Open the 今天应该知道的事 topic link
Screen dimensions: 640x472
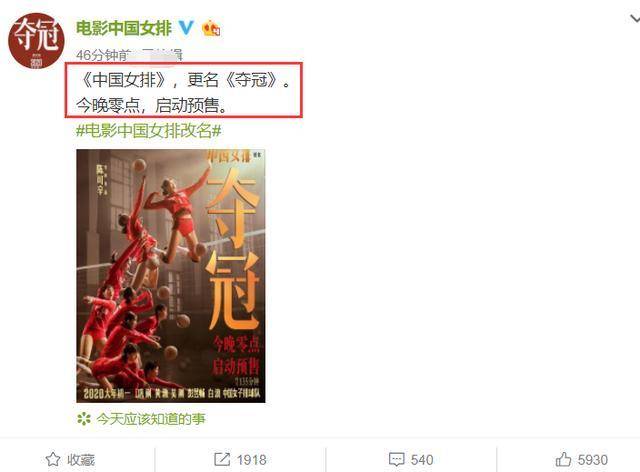[x=151, y=419]
